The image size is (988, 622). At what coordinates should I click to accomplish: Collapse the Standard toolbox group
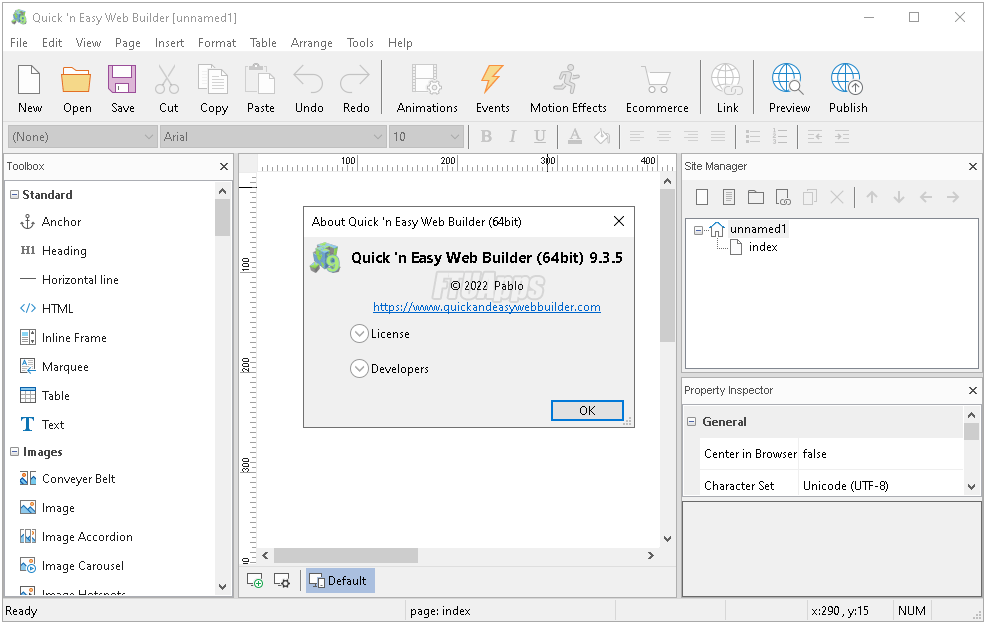[14, 195]
